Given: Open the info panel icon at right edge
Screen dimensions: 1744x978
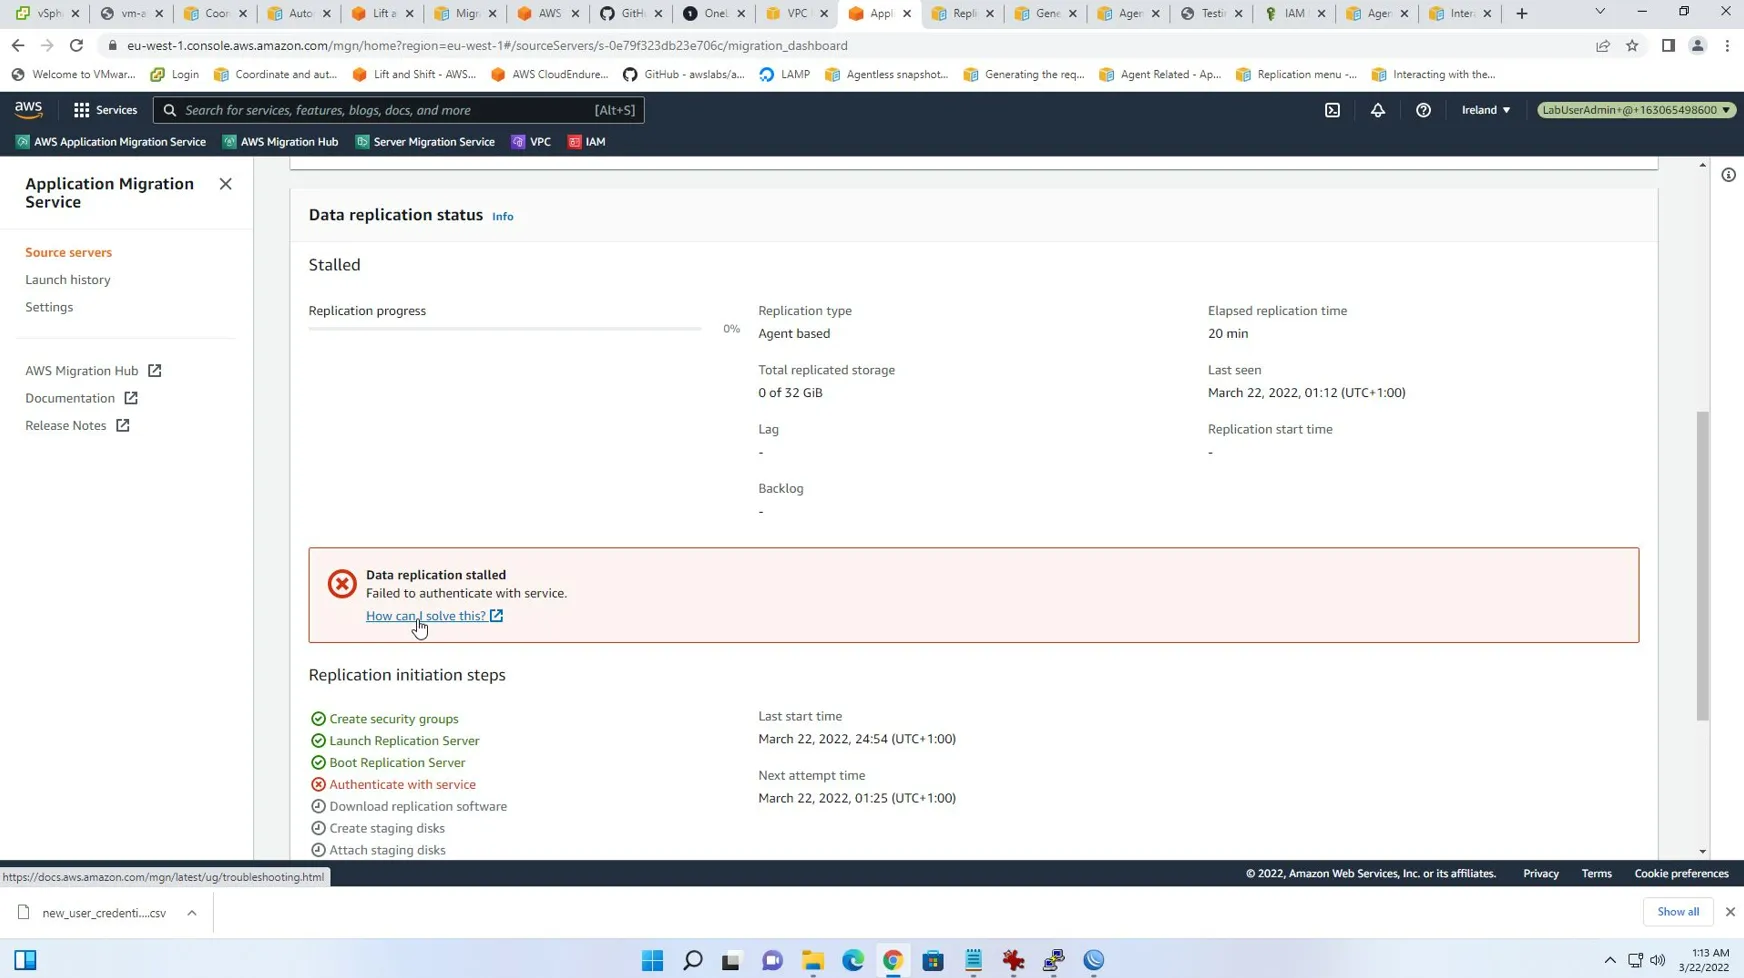Looking at the screenshot, I should tap(1728, 175).
